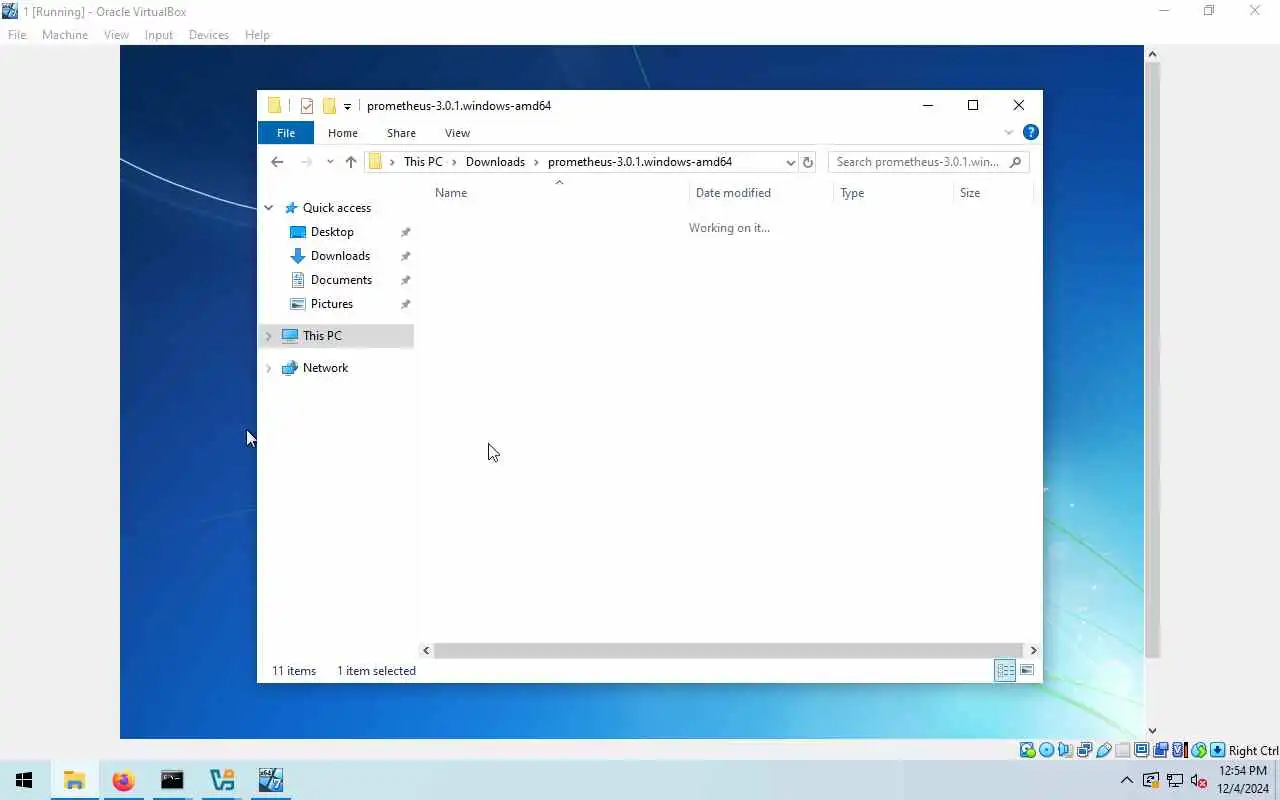The image size is (1280, 800).
Task: Switch to Details view layout
Action: 1005,671
